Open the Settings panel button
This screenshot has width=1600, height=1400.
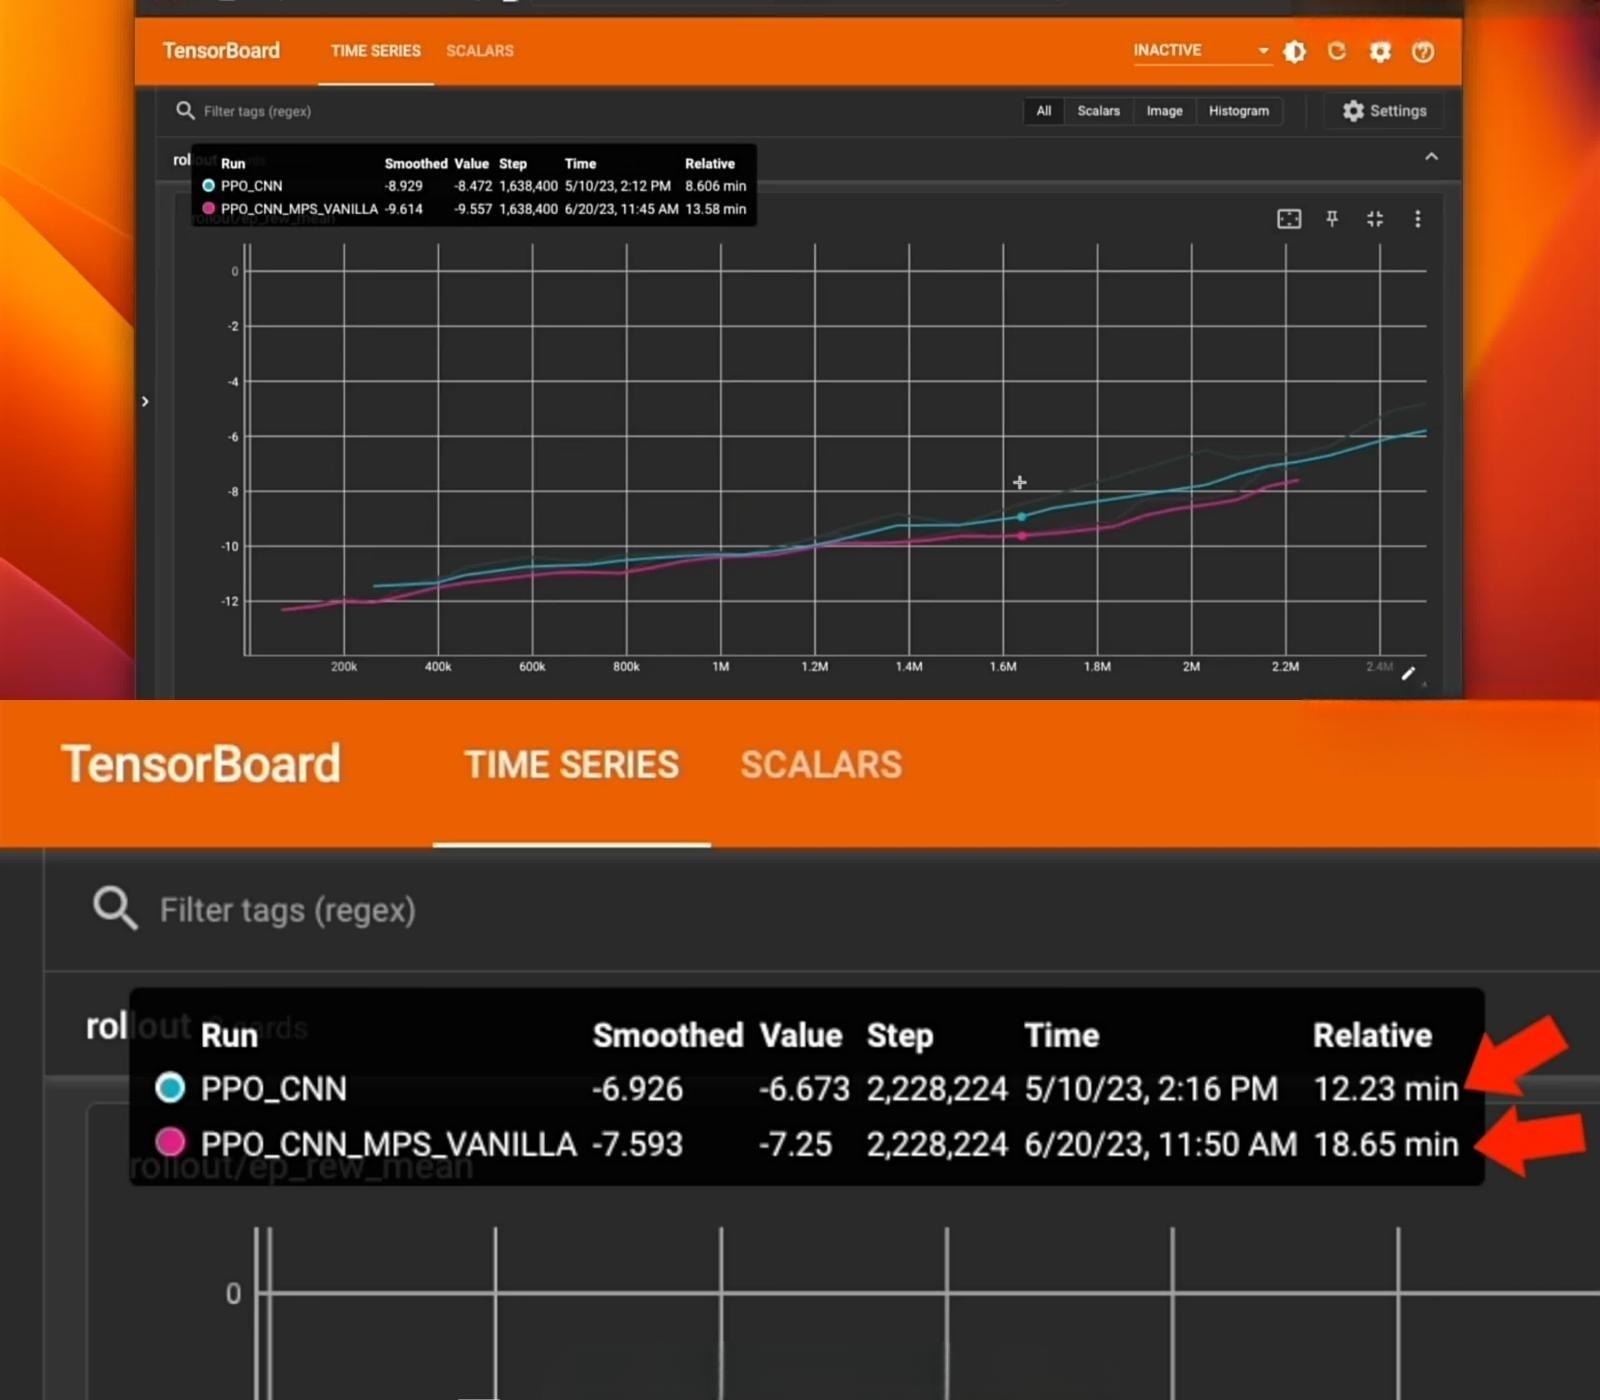(x=1384, y=111)
